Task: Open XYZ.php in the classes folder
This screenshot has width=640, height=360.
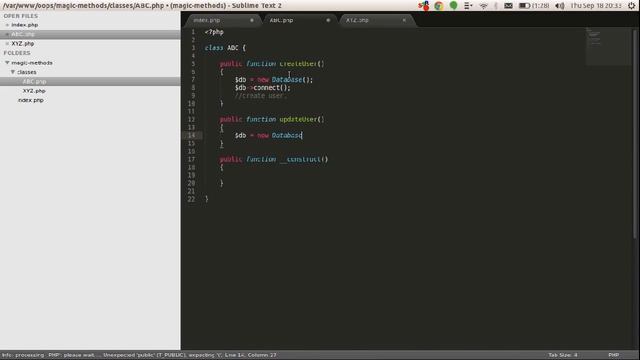Action: click(x=34, y=91)
